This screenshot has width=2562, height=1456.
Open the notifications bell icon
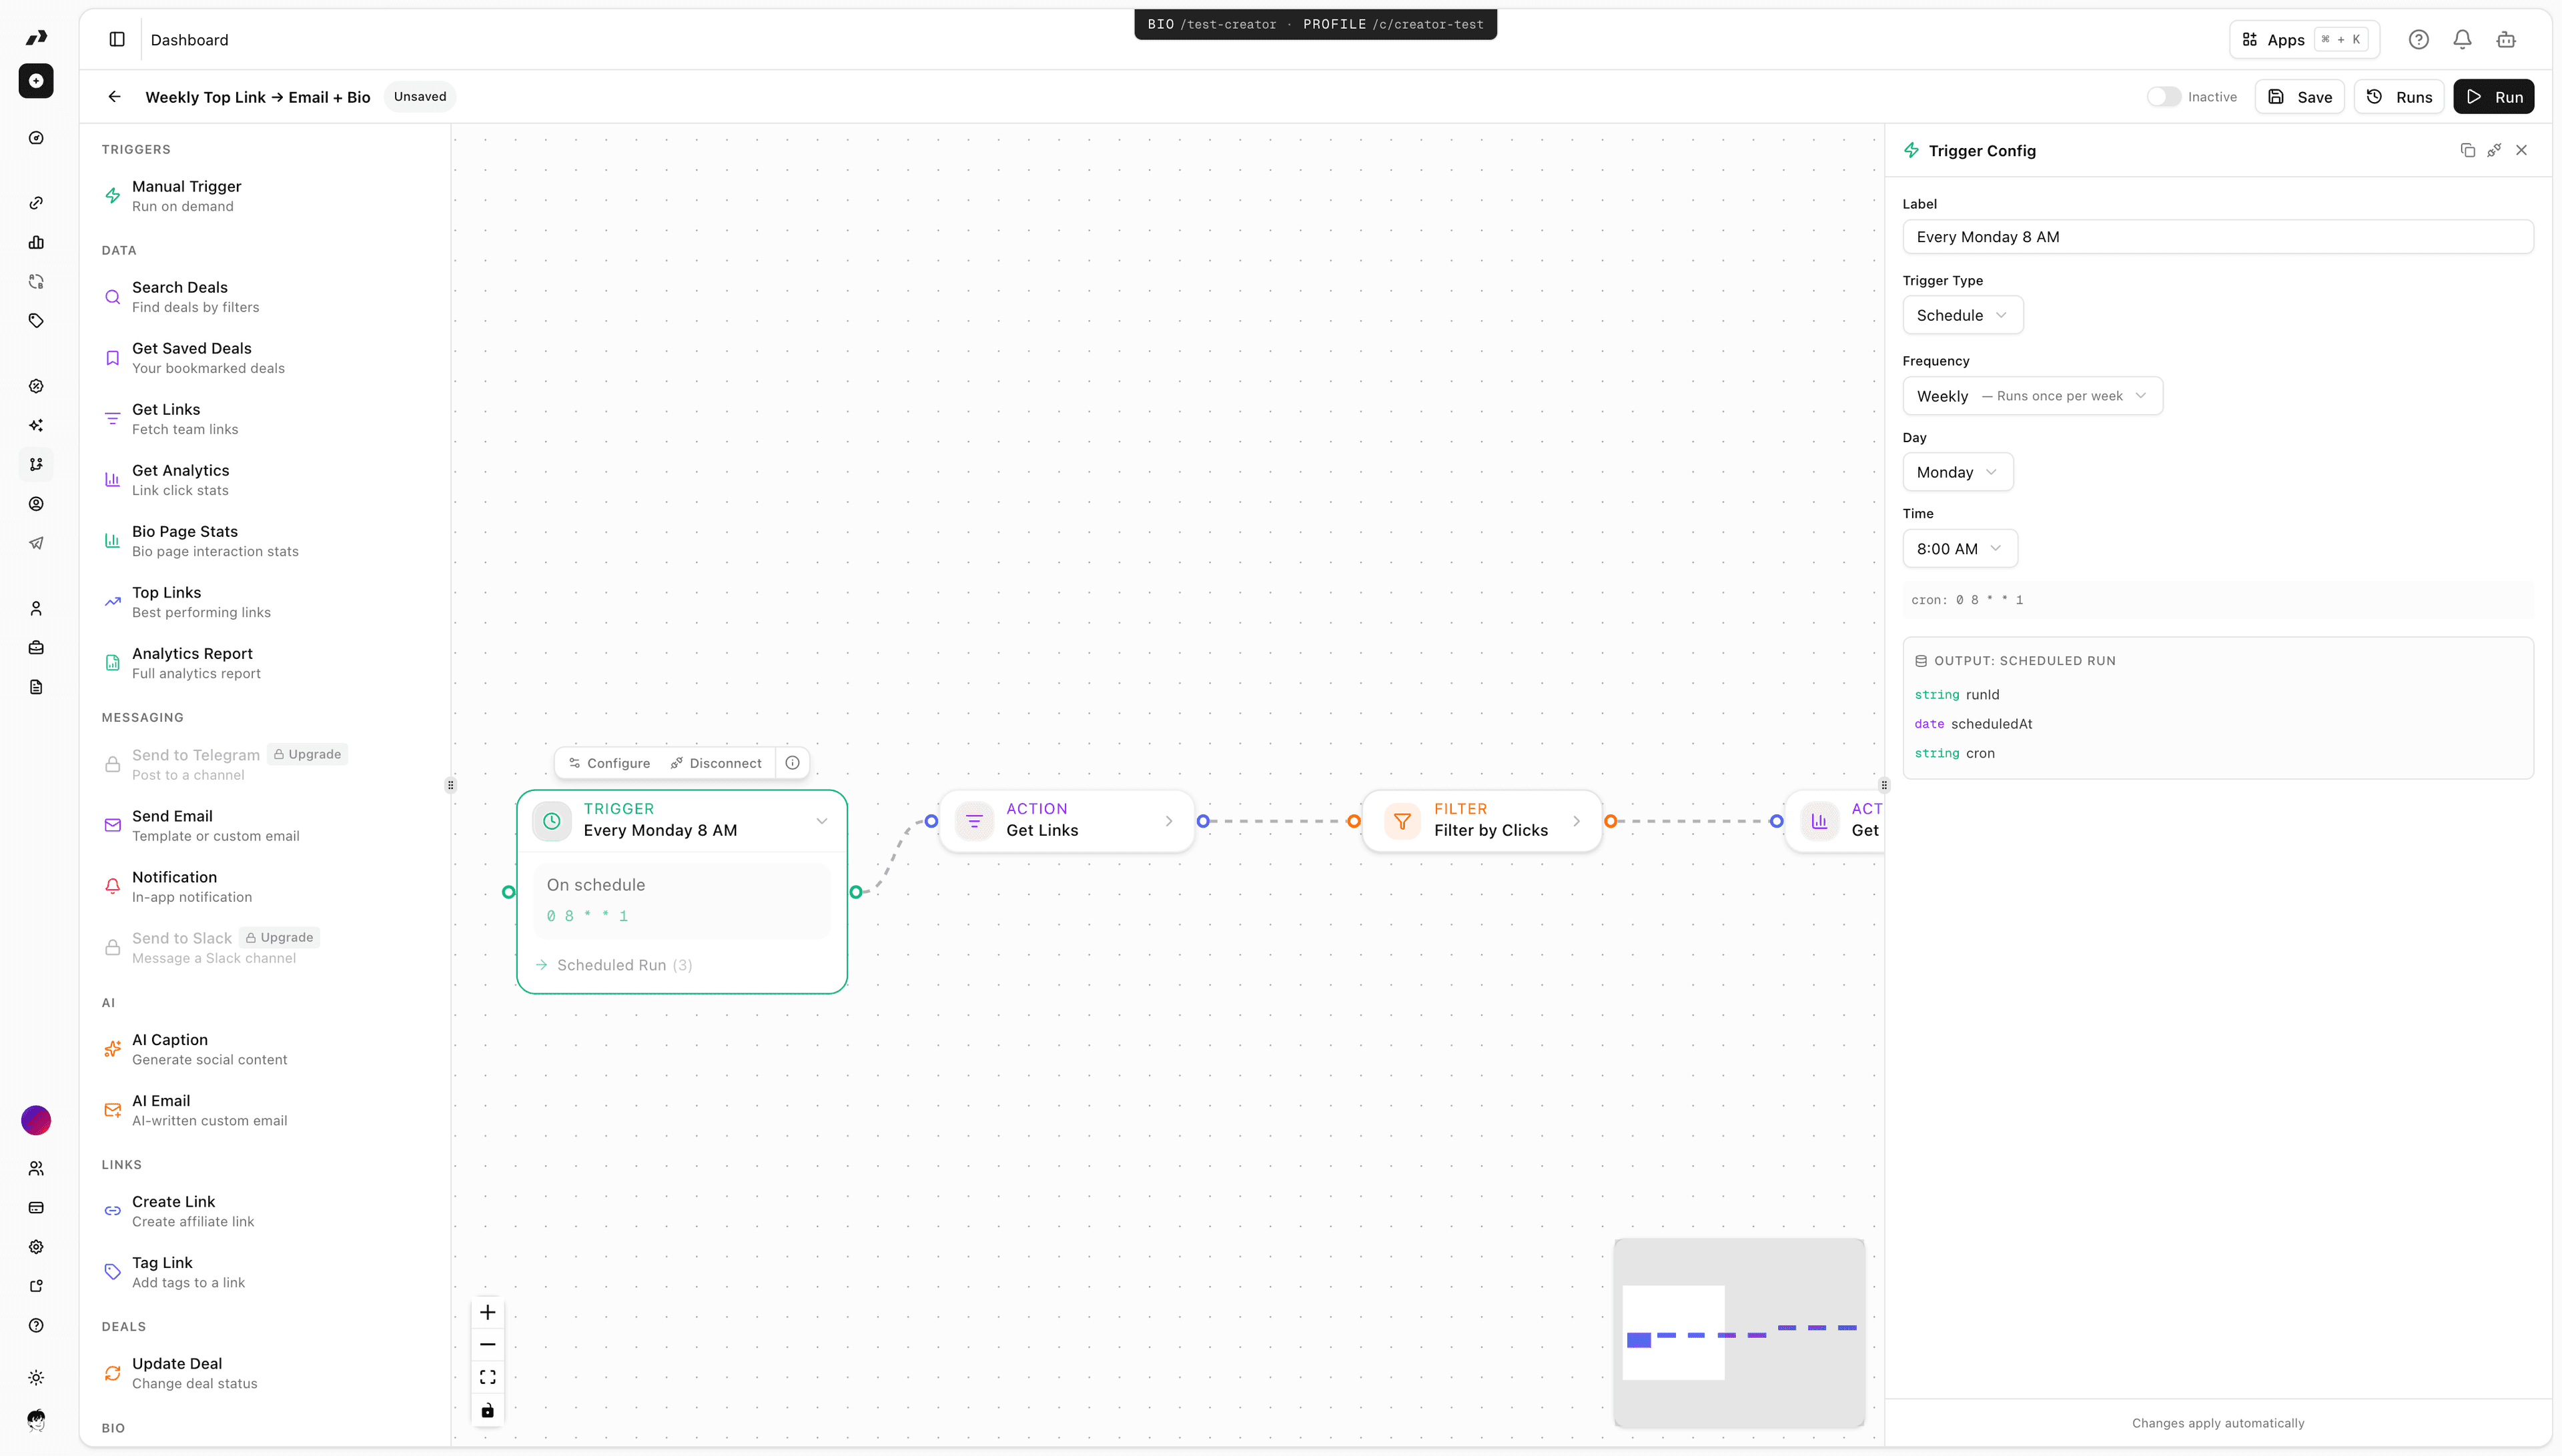pyautogui.click(x=2462, y=39)
